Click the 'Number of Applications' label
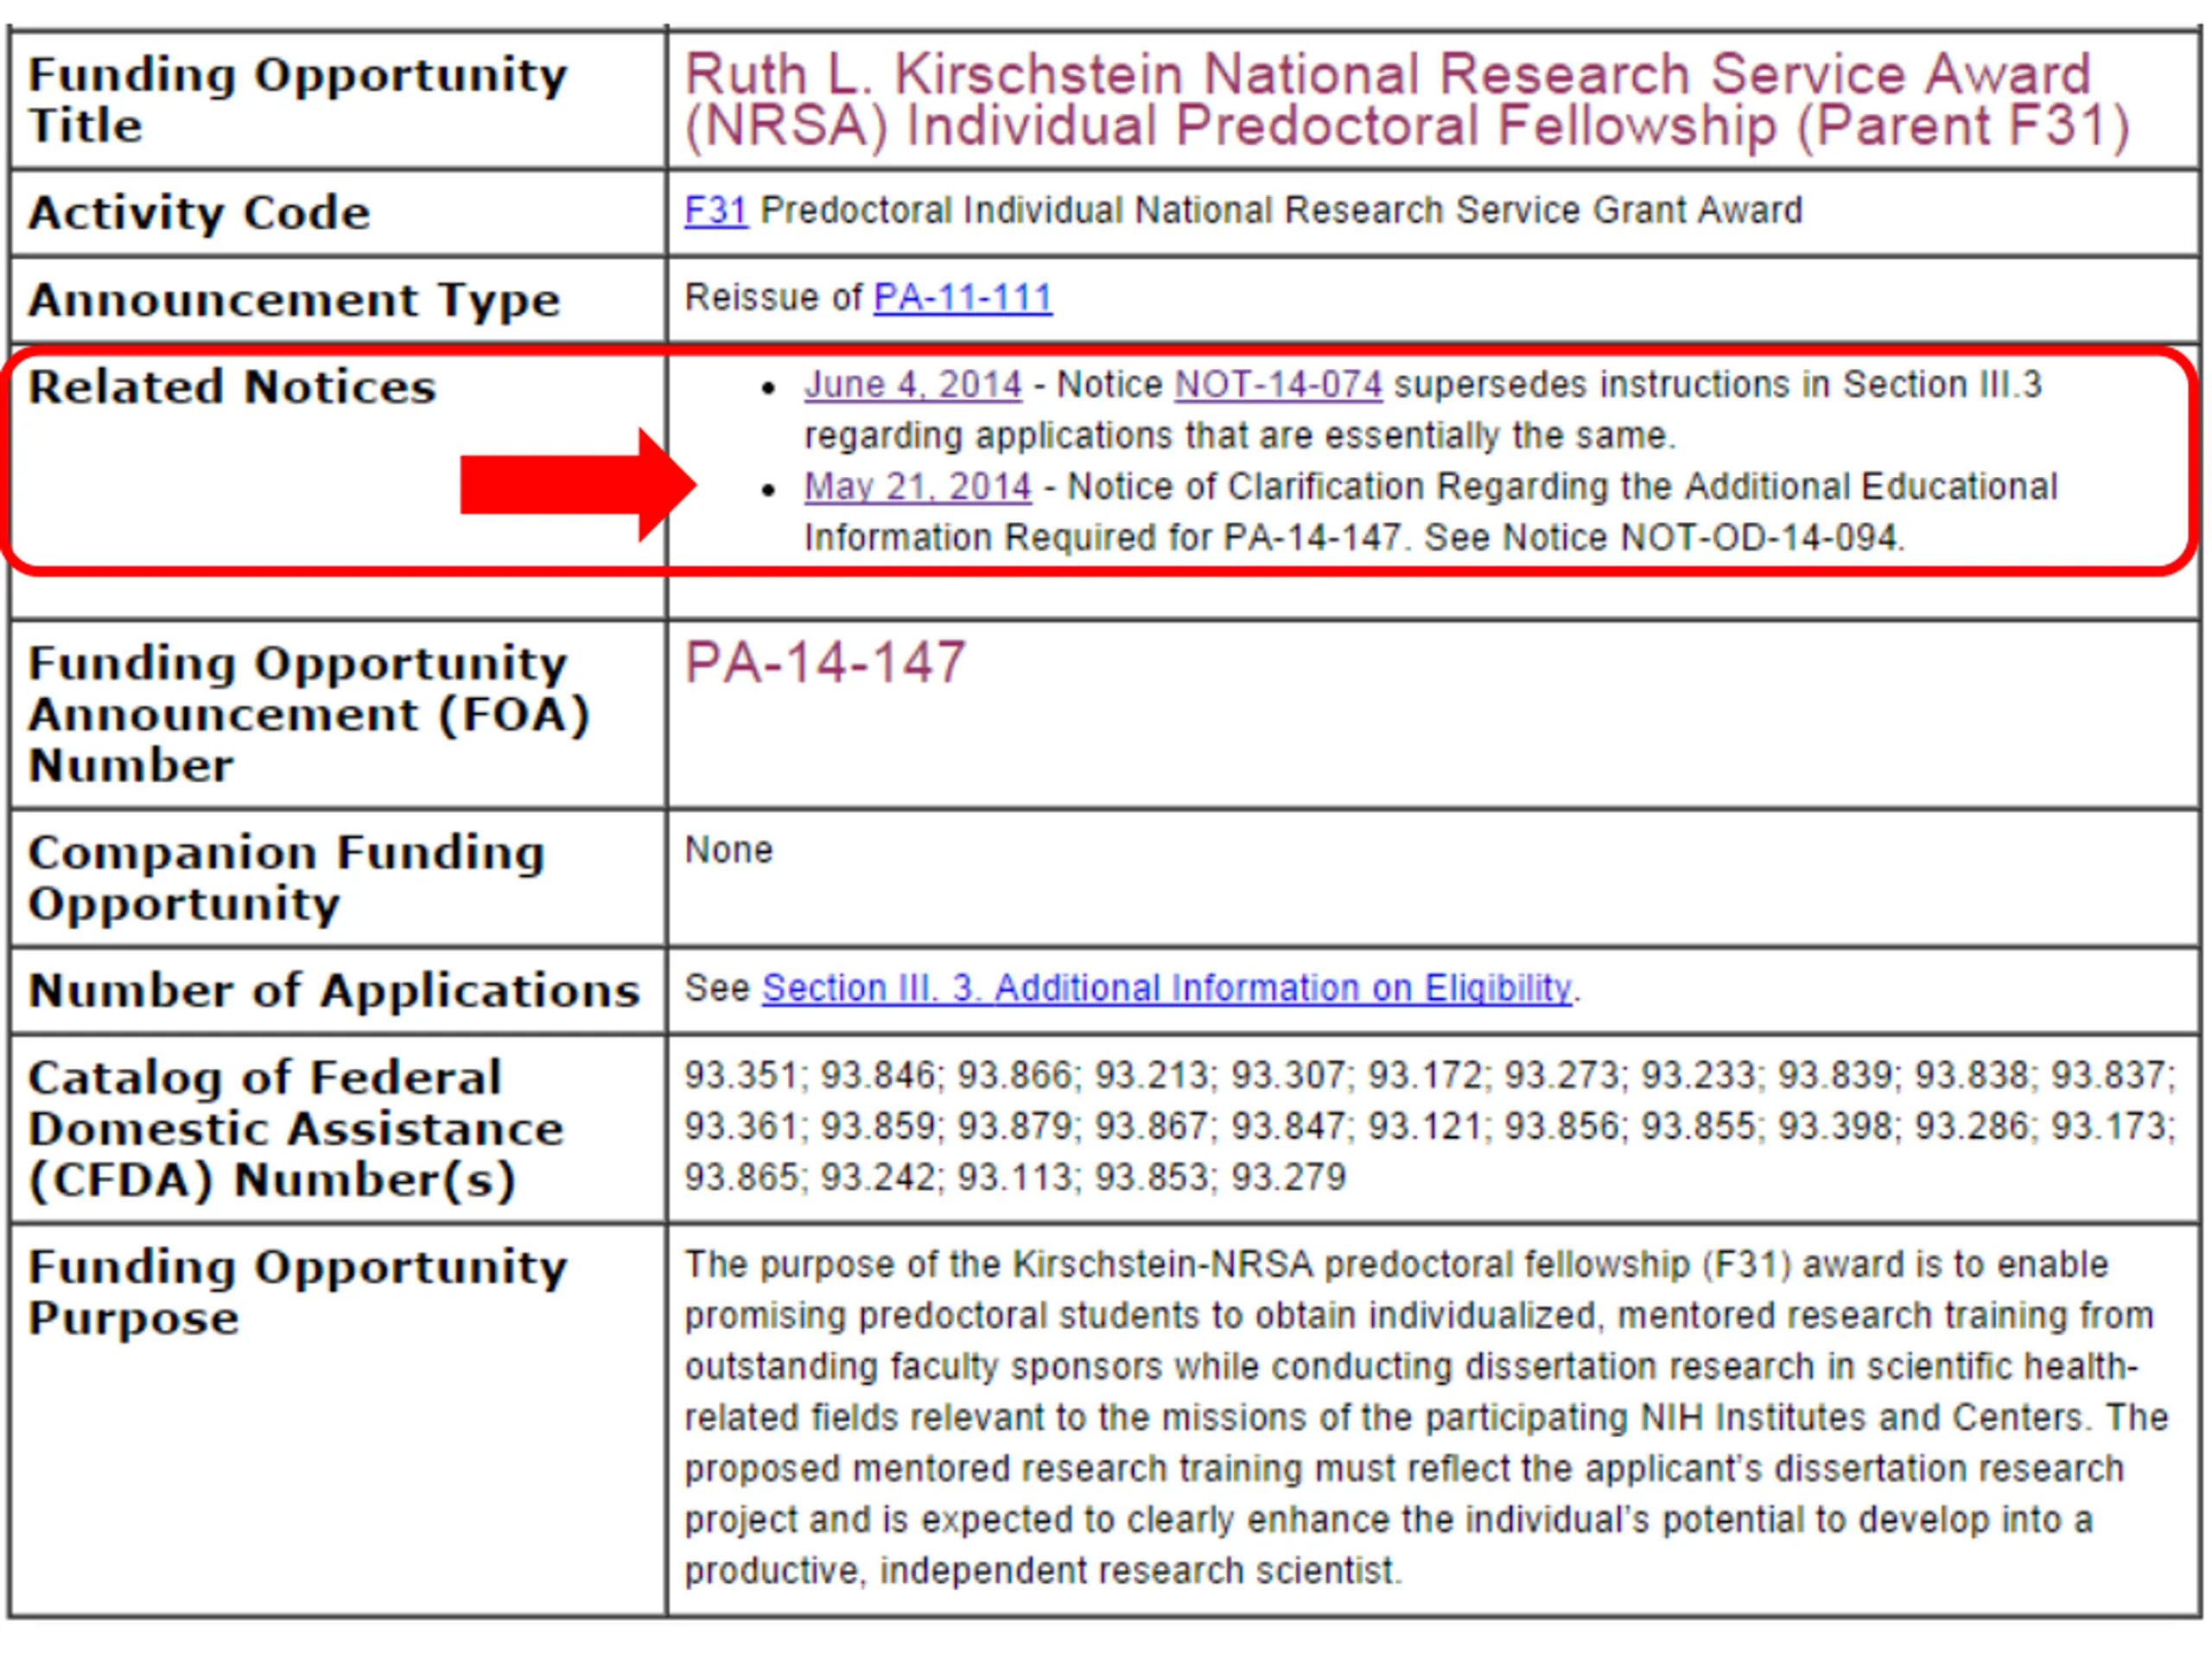Screen dimensions: 2212x1659 (334, 991)
